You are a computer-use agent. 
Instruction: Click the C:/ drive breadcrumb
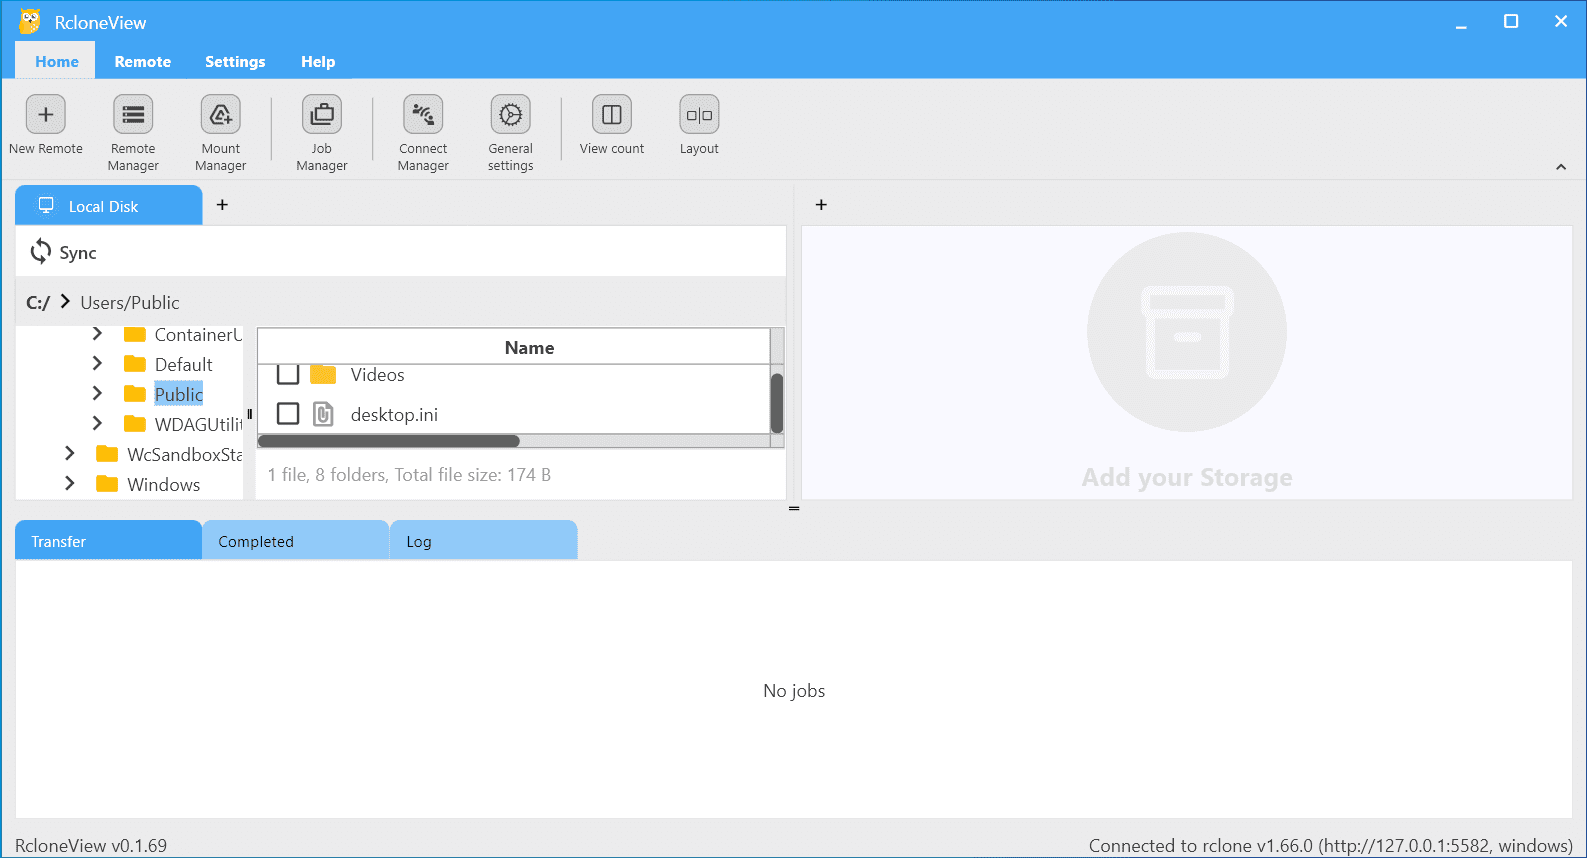point(38,303)
